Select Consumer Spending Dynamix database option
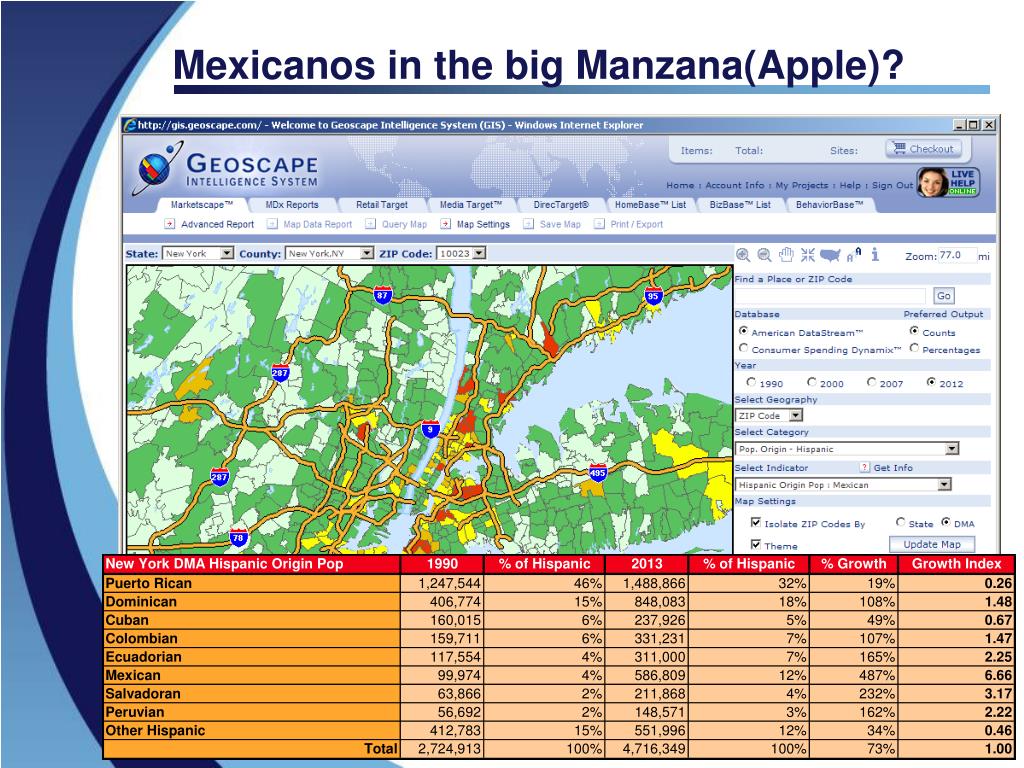The image size is (1024, 768). pos(743,348)
